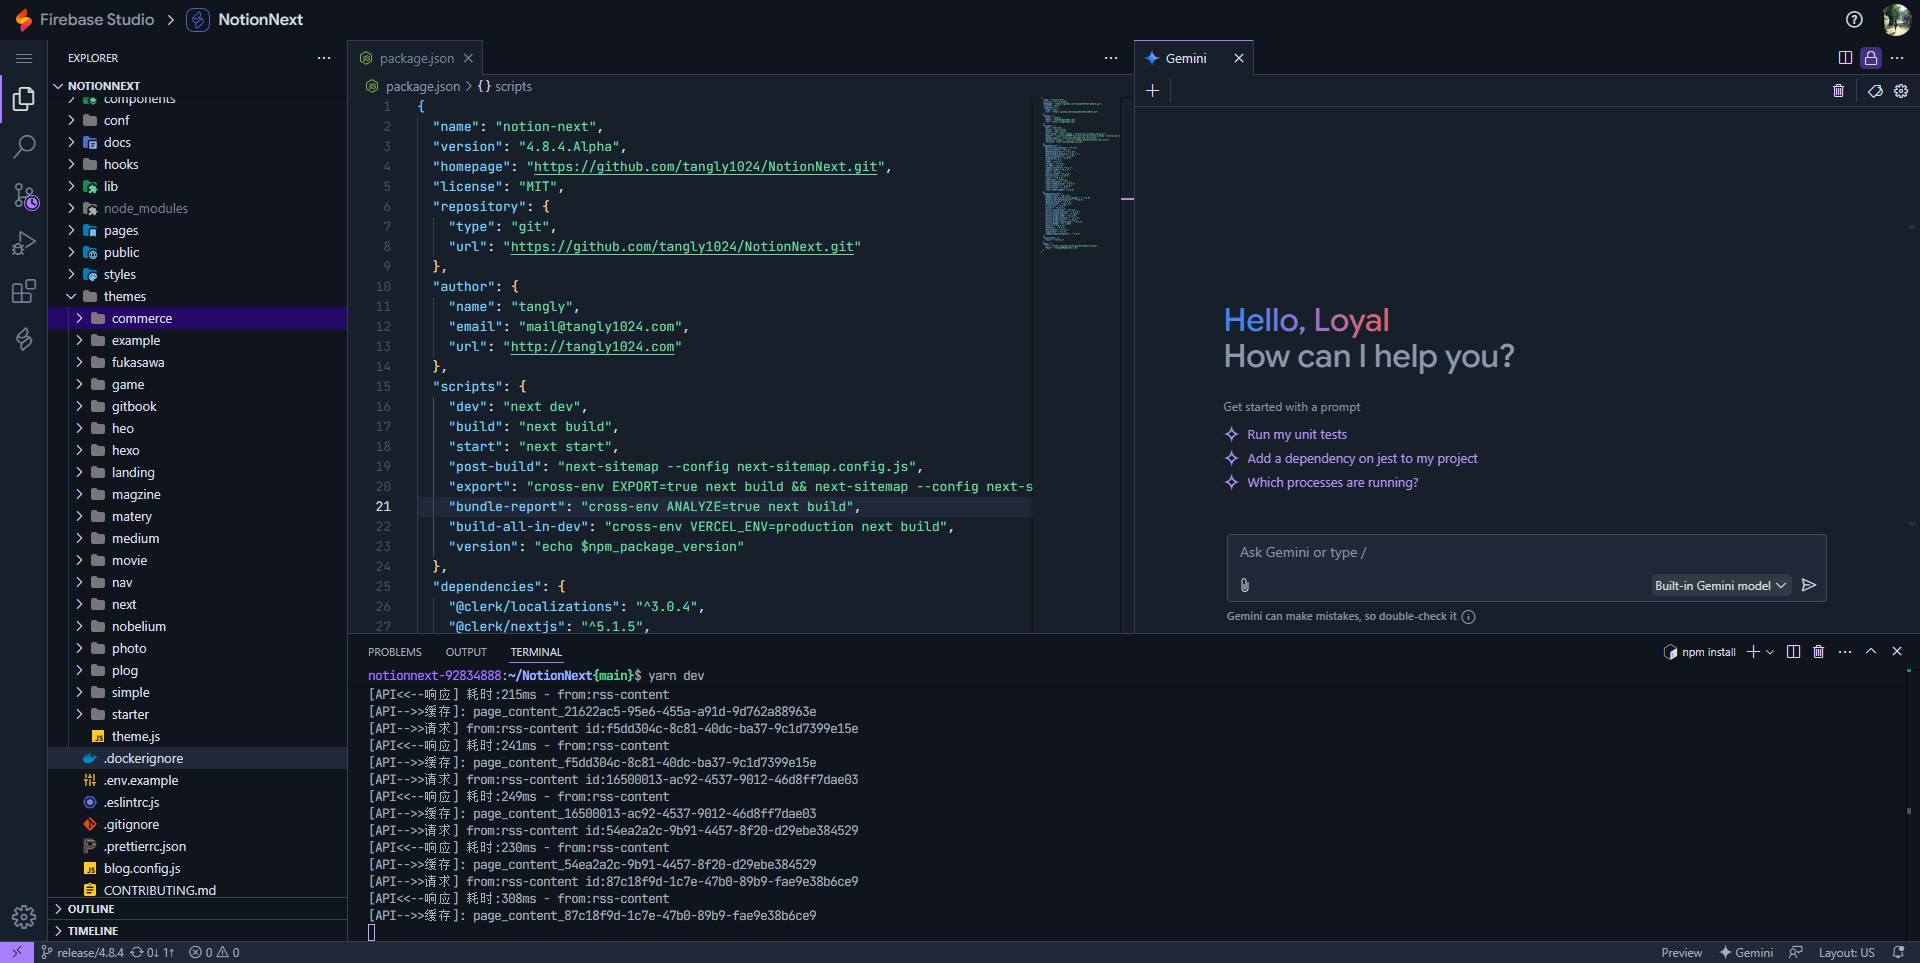Click the tag icon in the Gemini toolbar
Viewport: 1920px width, 963px height.
pos(1875,91)
